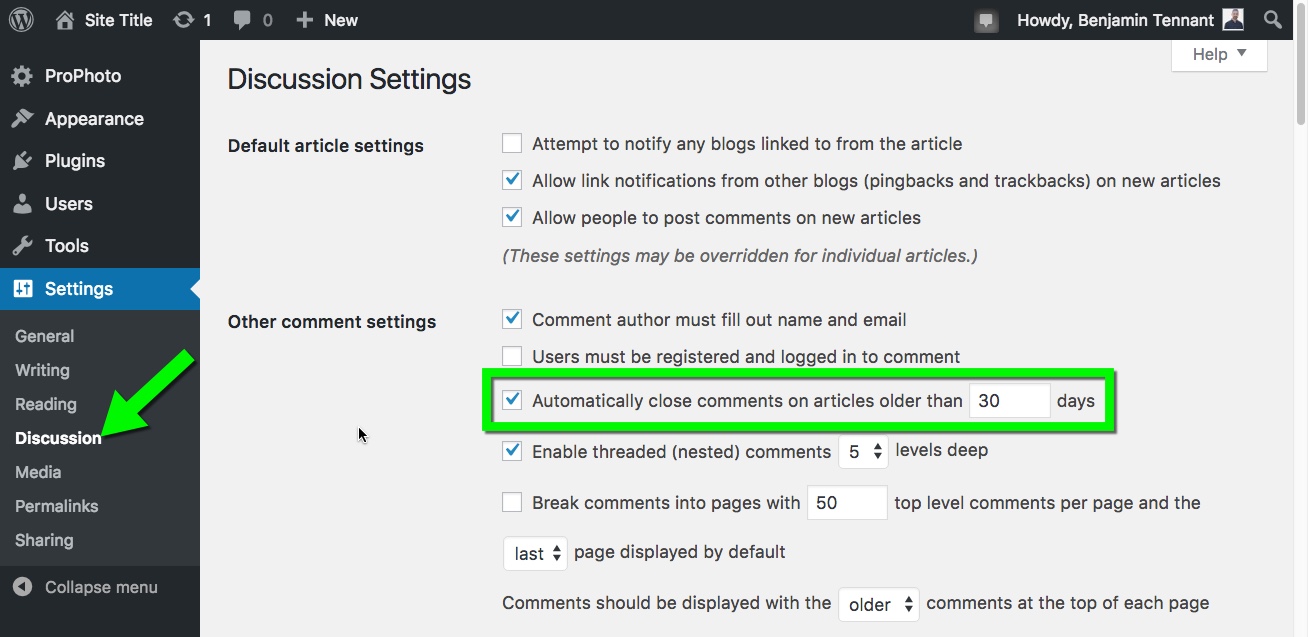This screenshot has width=1308, height=637.
Task: Click the comments bubble icon
Action: pos(241,20)
